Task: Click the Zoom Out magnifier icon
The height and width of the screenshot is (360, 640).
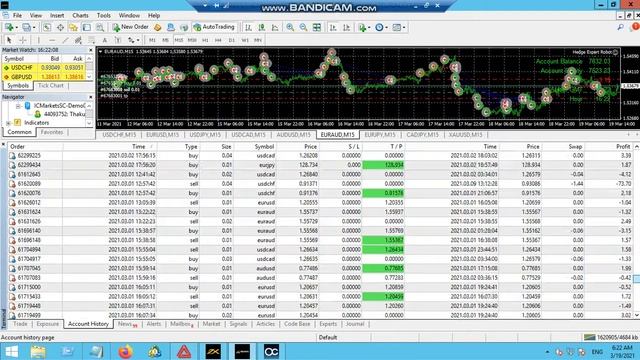Action: click(303, 27)
